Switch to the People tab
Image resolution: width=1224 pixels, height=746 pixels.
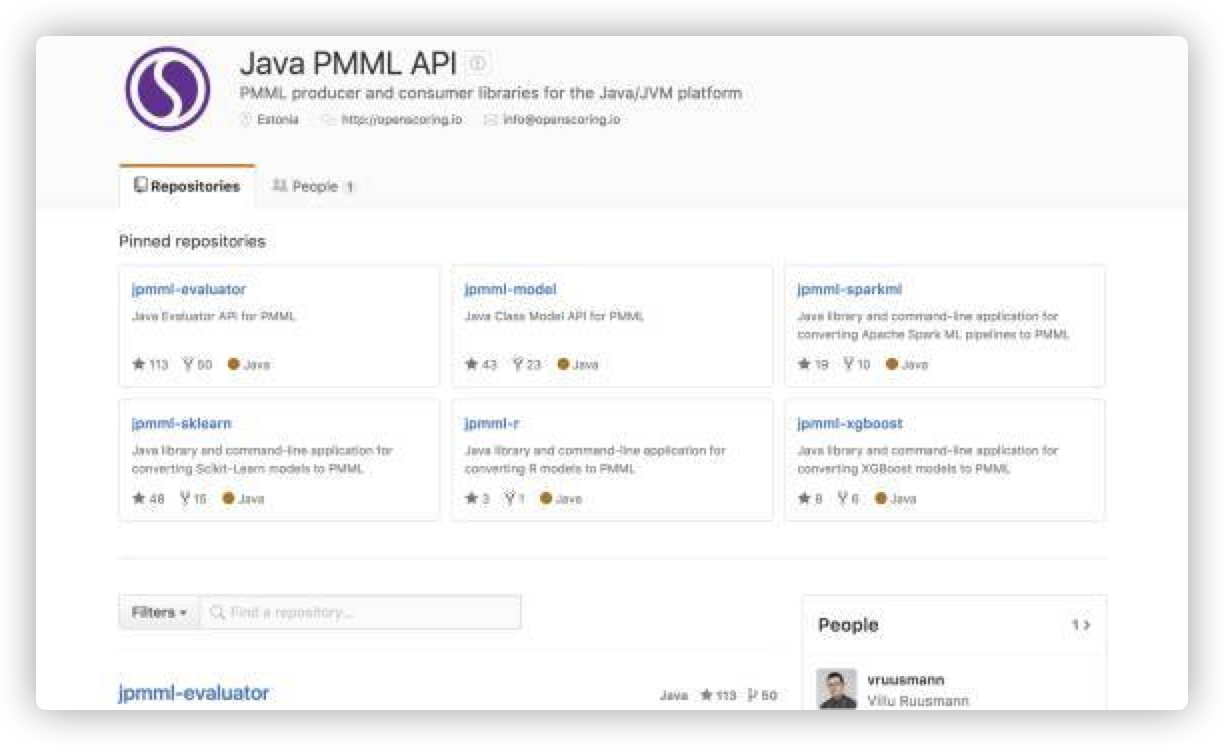(x=314, y=186)
